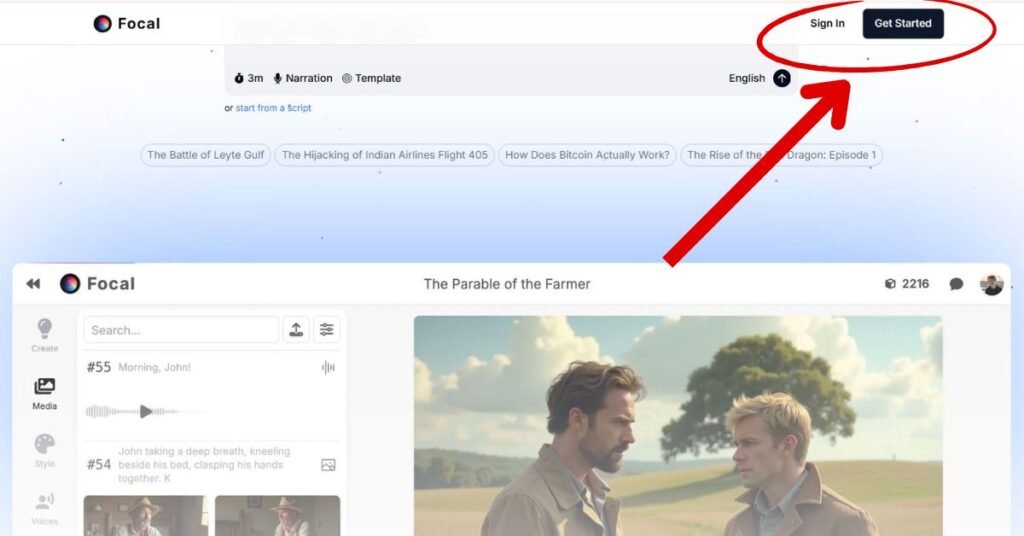Play the "Morning, John!" audio clip
1024x536 pixels.
tap(146, 411)
